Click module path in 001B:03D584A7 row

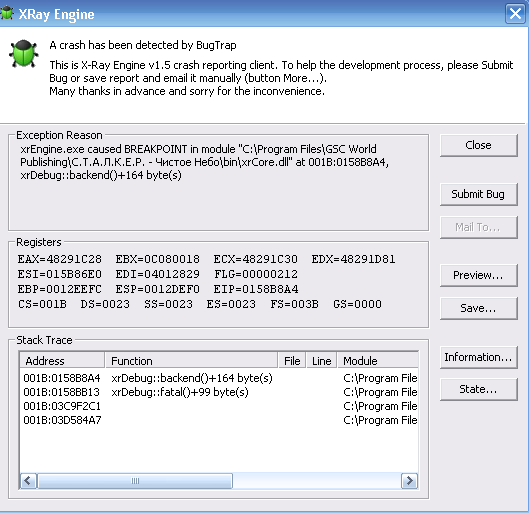point(380,420)
